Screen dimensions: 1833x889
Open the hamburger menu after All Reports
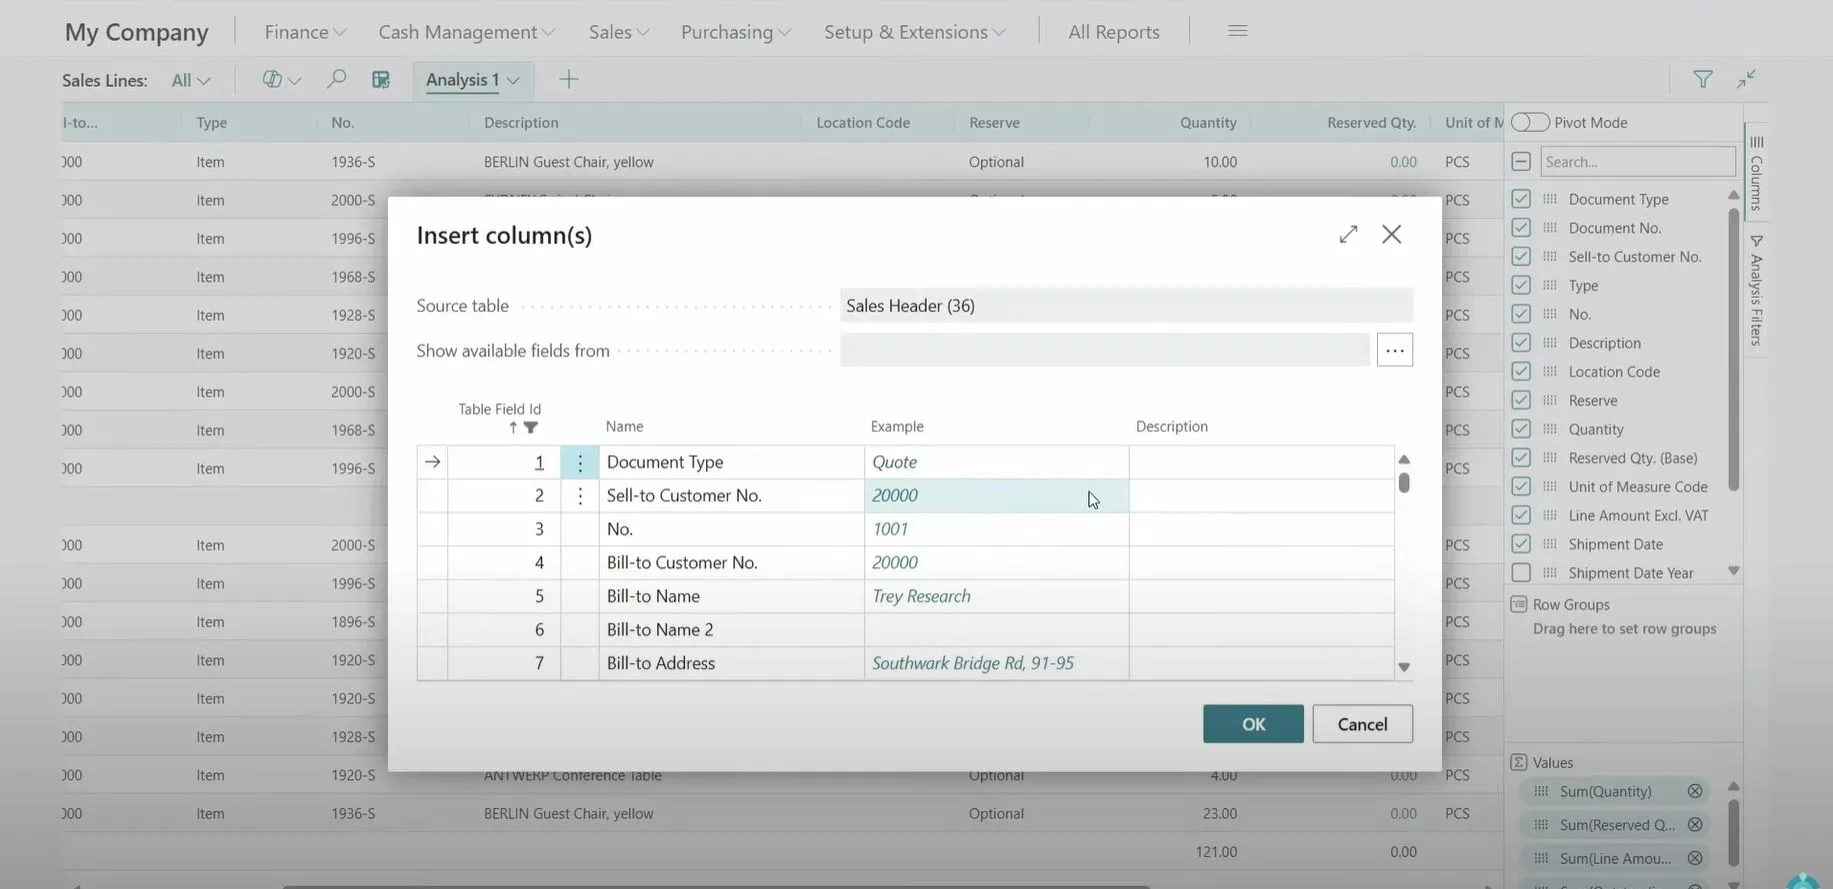[x=1237, y=31]
